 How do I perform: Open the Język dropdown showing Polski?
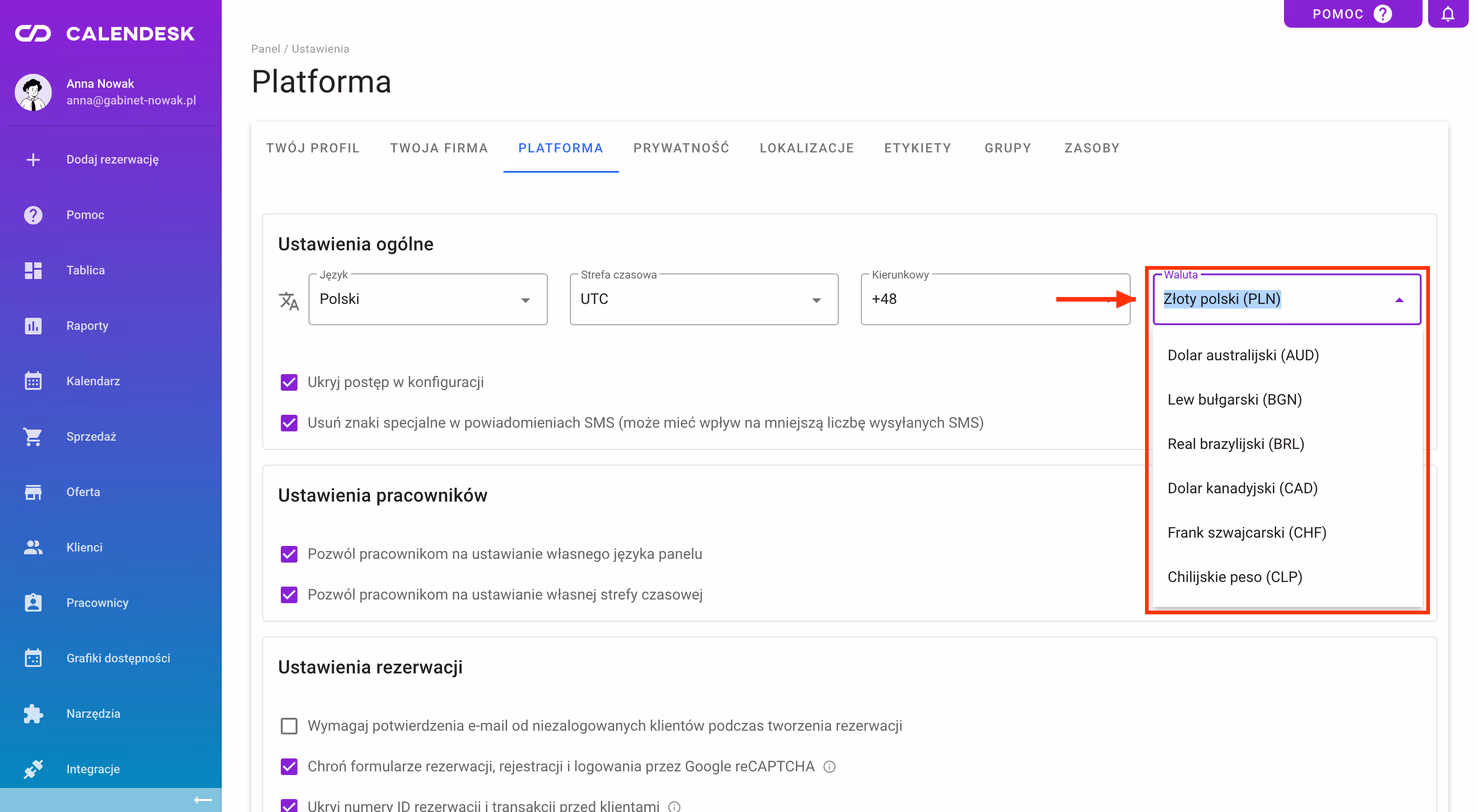pyautogui.click(x=428, y=299)
